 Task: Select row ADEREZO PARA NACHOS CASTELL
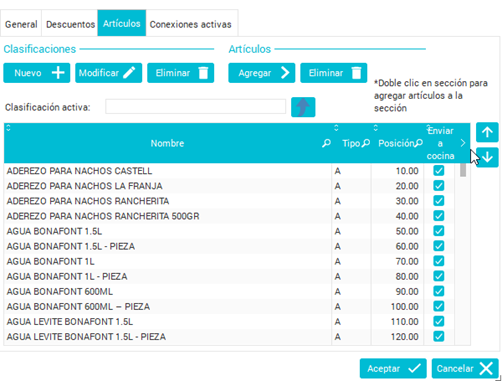pos(229,171)
